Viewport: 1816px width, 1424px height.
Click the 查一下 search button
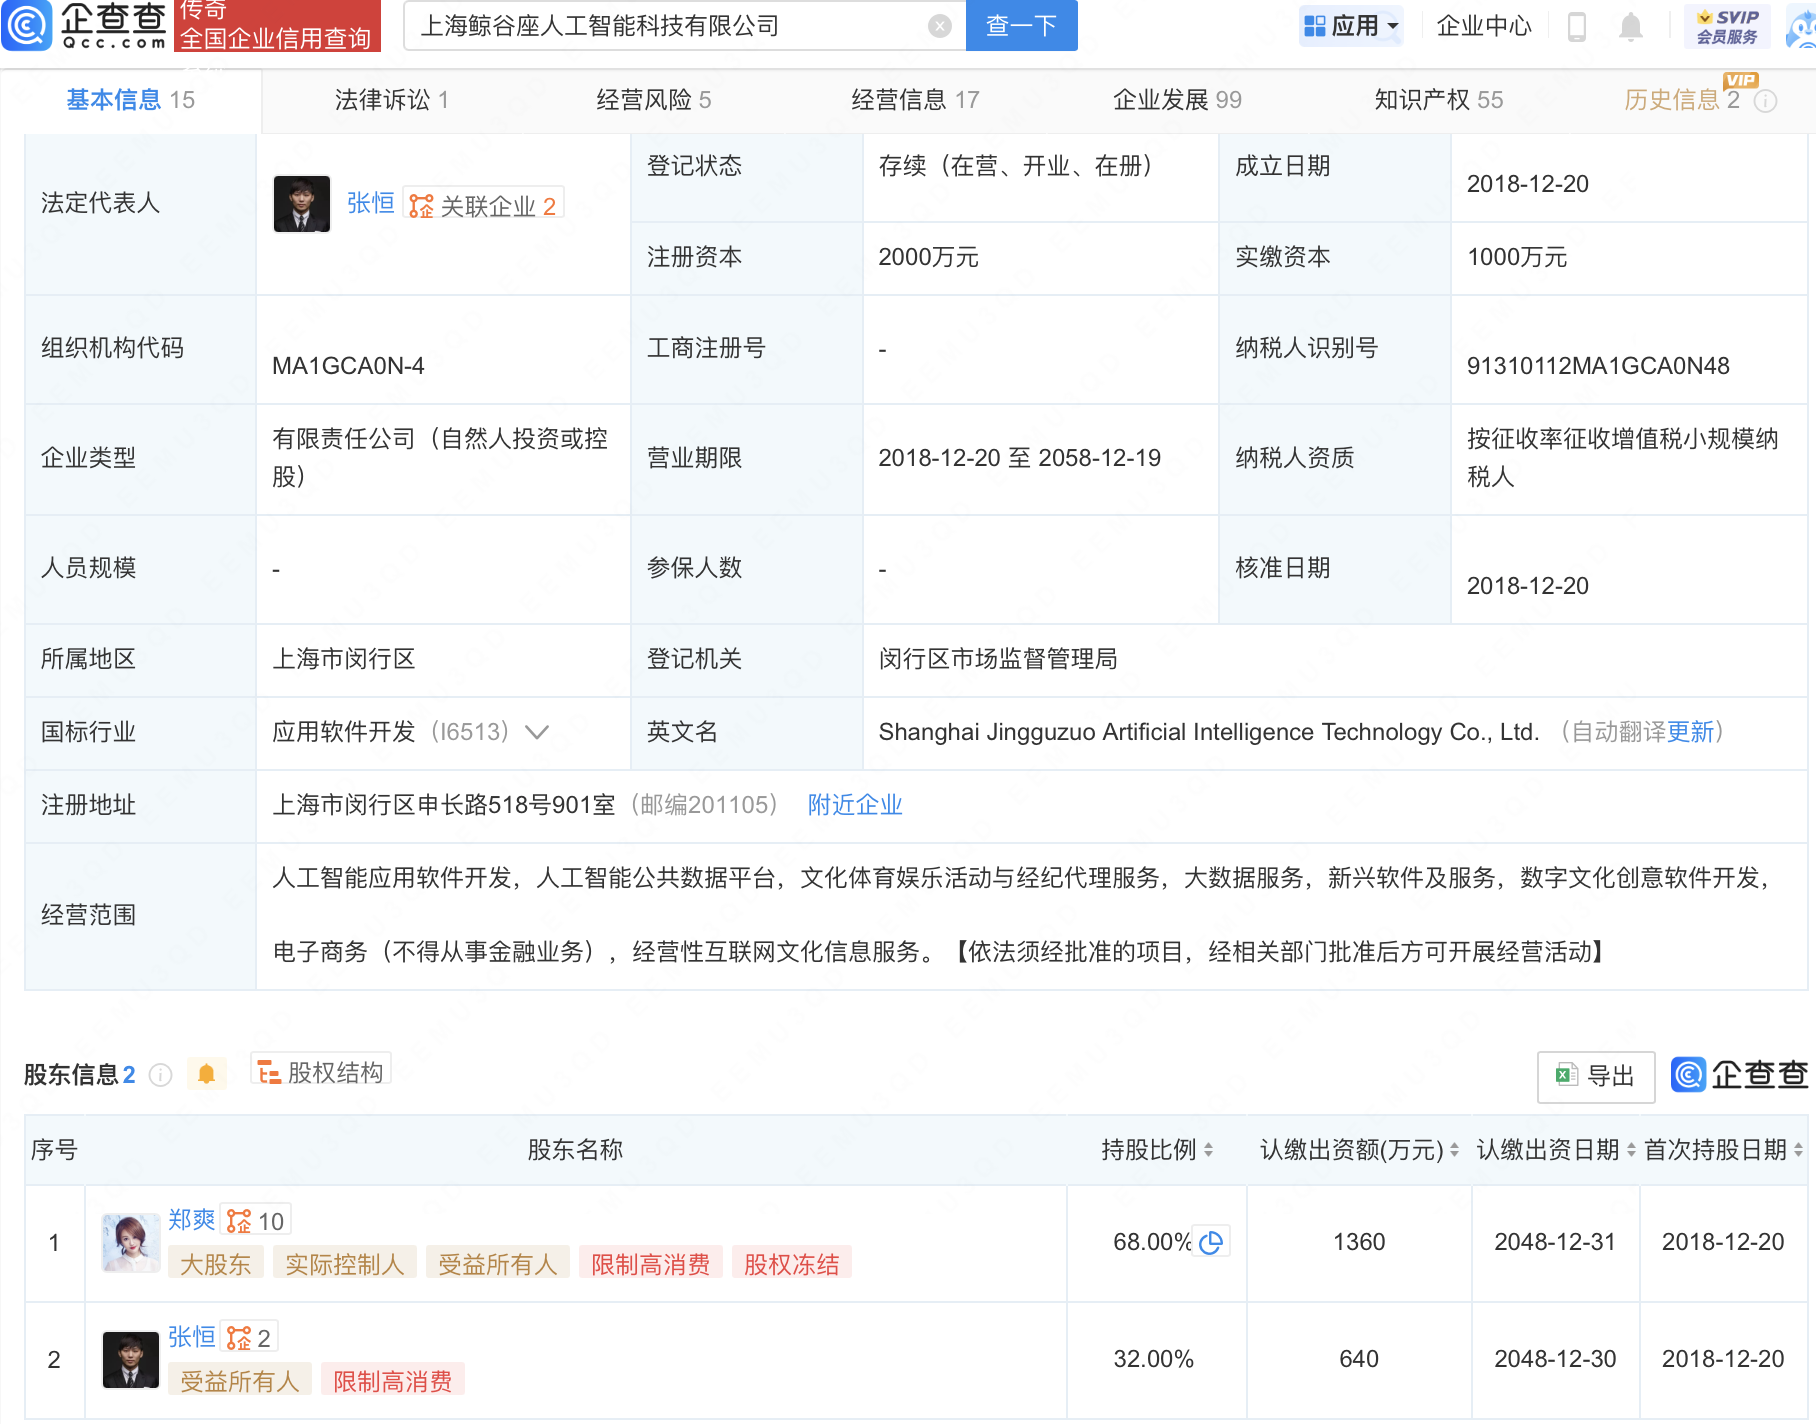pos(1021,25)
